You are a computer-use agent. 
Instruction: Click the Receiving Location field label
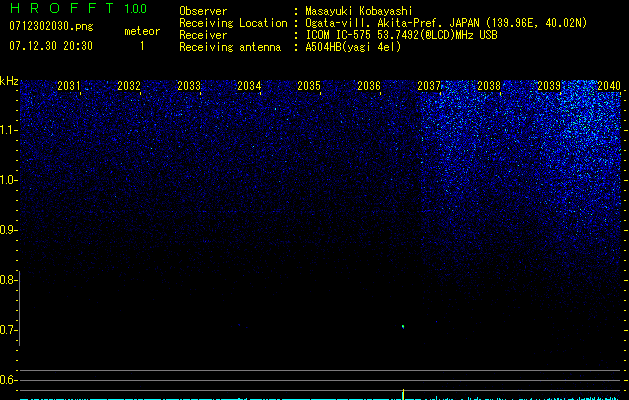click(233, 23)
